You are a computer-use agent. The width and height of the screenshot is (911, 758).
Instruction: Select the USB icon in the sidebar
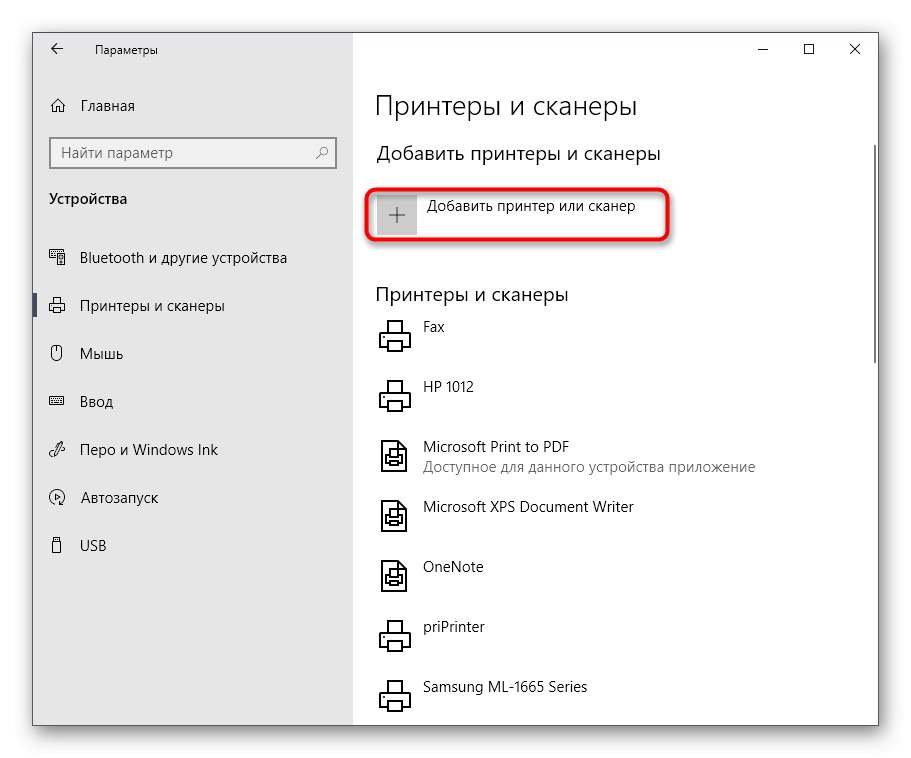pyautogui.click(x=56, y=545)
